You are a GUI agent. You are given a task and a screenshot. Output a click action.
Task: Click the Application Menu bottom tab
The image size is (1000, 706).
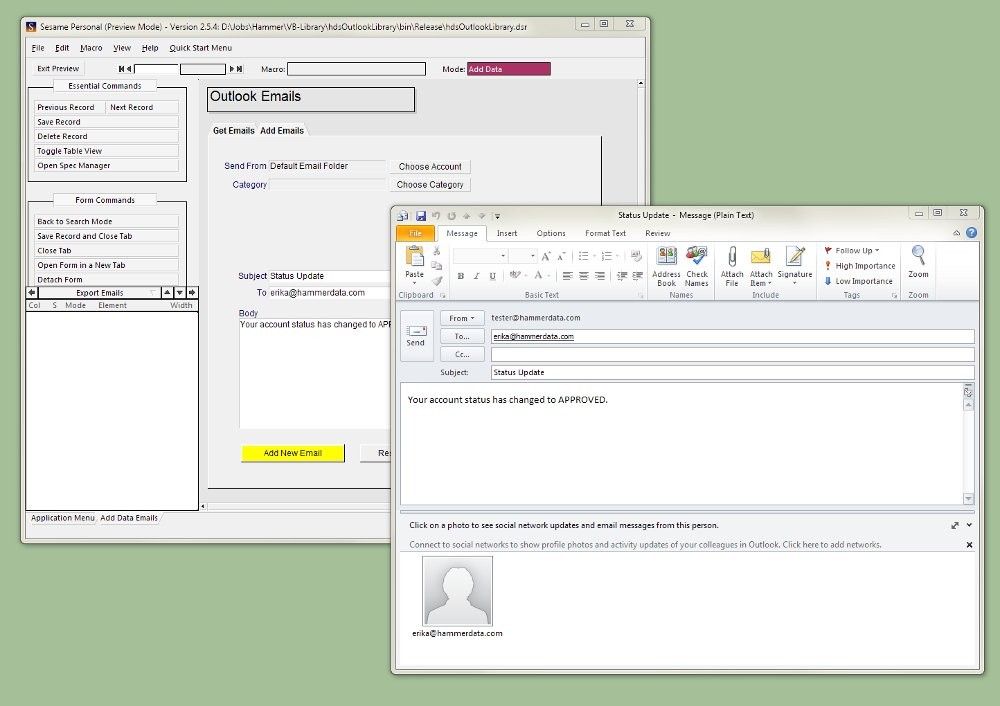[62, 518]
